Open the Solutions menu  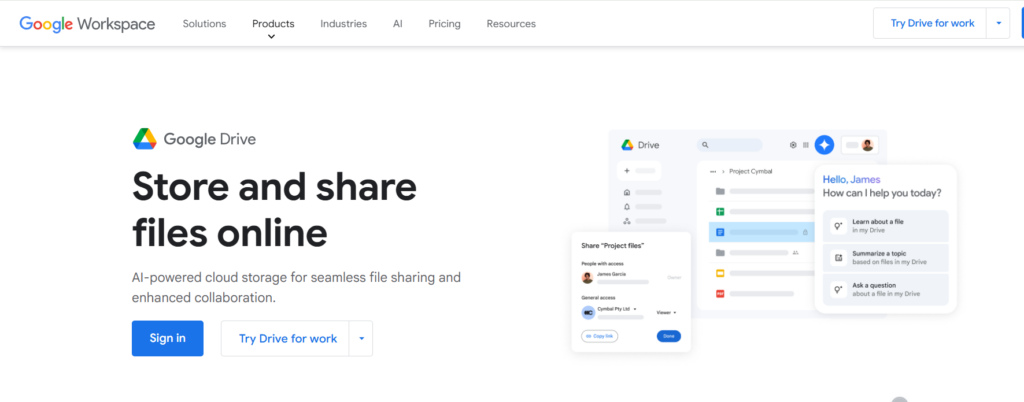(204, 23)
